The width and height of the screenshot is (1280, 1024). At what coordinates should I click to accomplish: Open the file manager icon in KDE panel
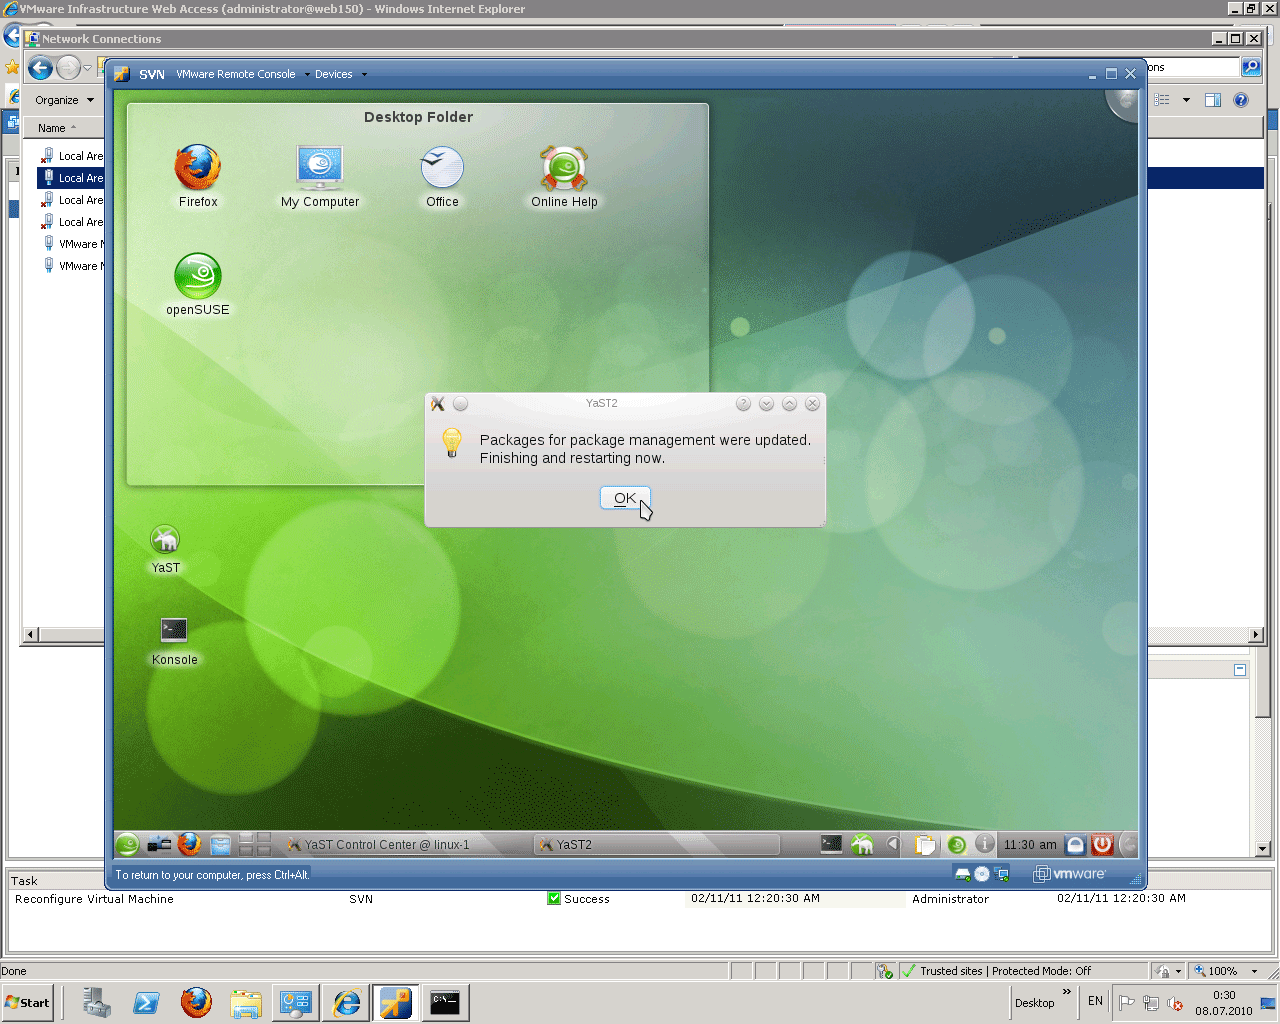click(220, 845)
